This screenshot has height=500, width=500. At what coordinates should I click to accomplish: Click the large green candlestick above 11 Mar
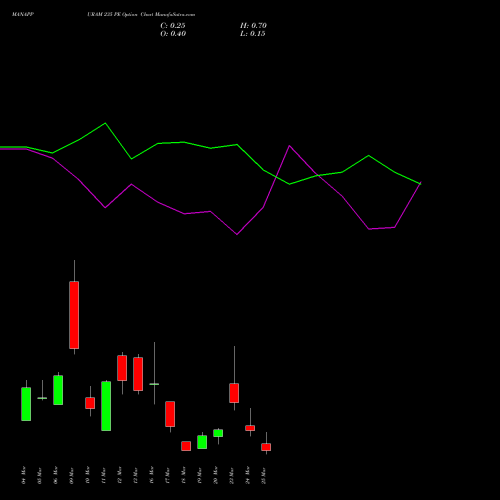pos(106,406)
